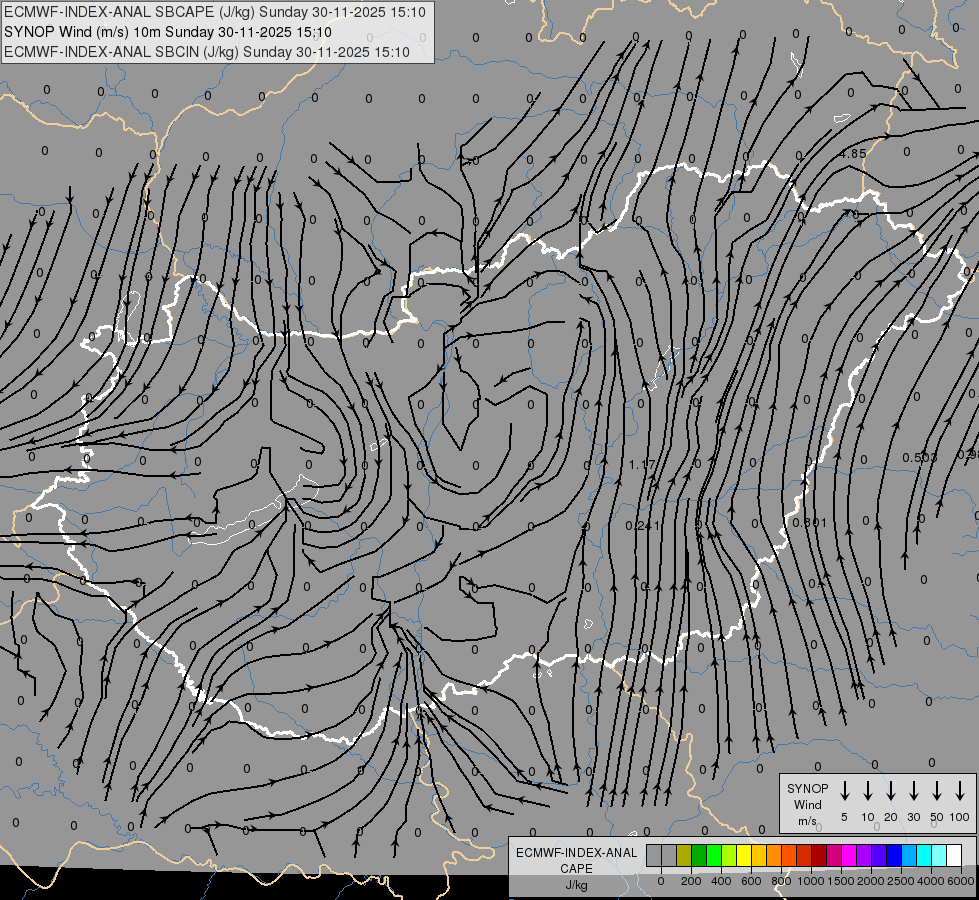Click the 6000 tick label on color bar

(x=961, y=881)
